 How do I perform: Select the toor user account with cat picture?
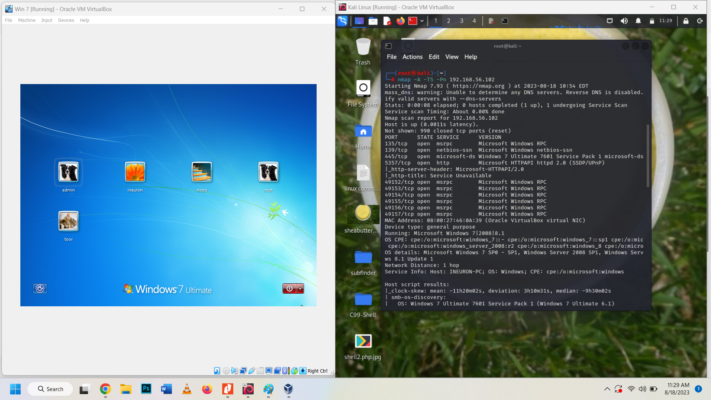tap(68, 221)
